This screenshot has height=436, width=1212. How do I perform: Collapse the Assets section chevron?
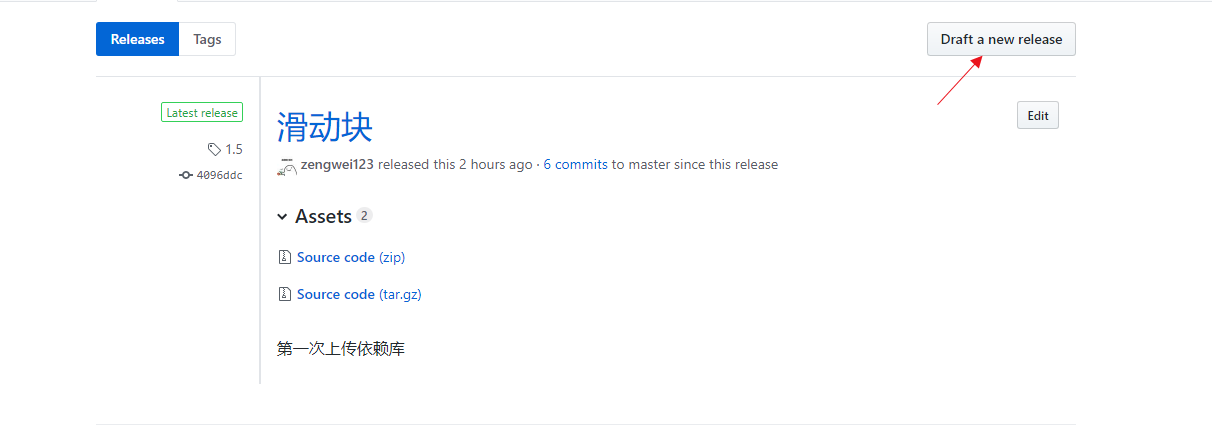(283, 217)
